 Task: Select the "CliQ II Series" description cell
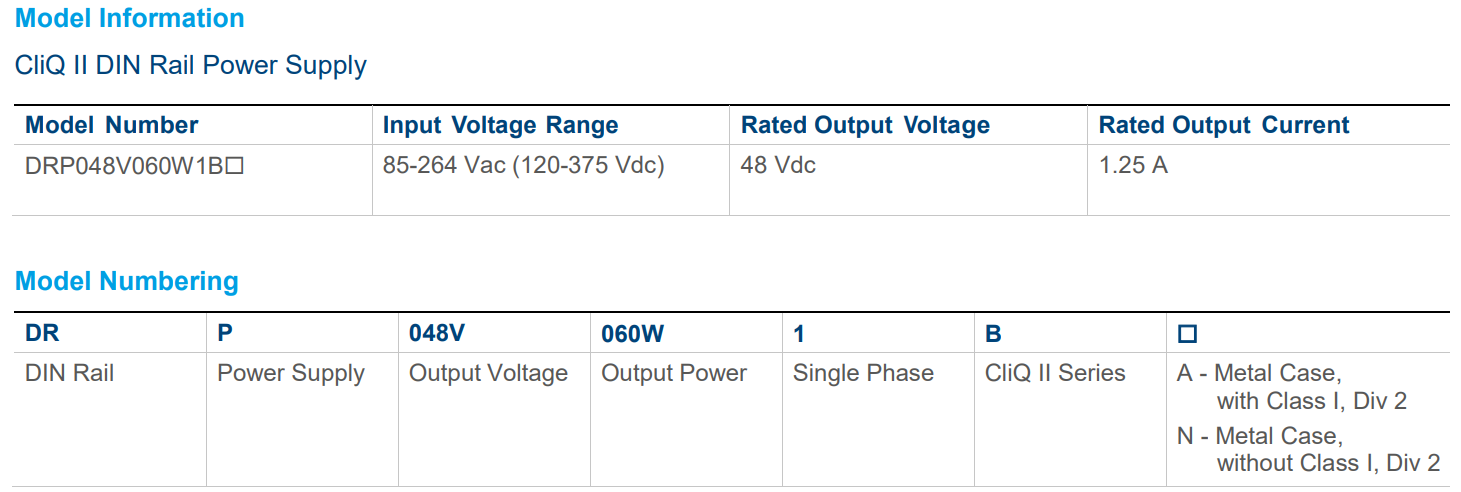[x=1055, y=374]
